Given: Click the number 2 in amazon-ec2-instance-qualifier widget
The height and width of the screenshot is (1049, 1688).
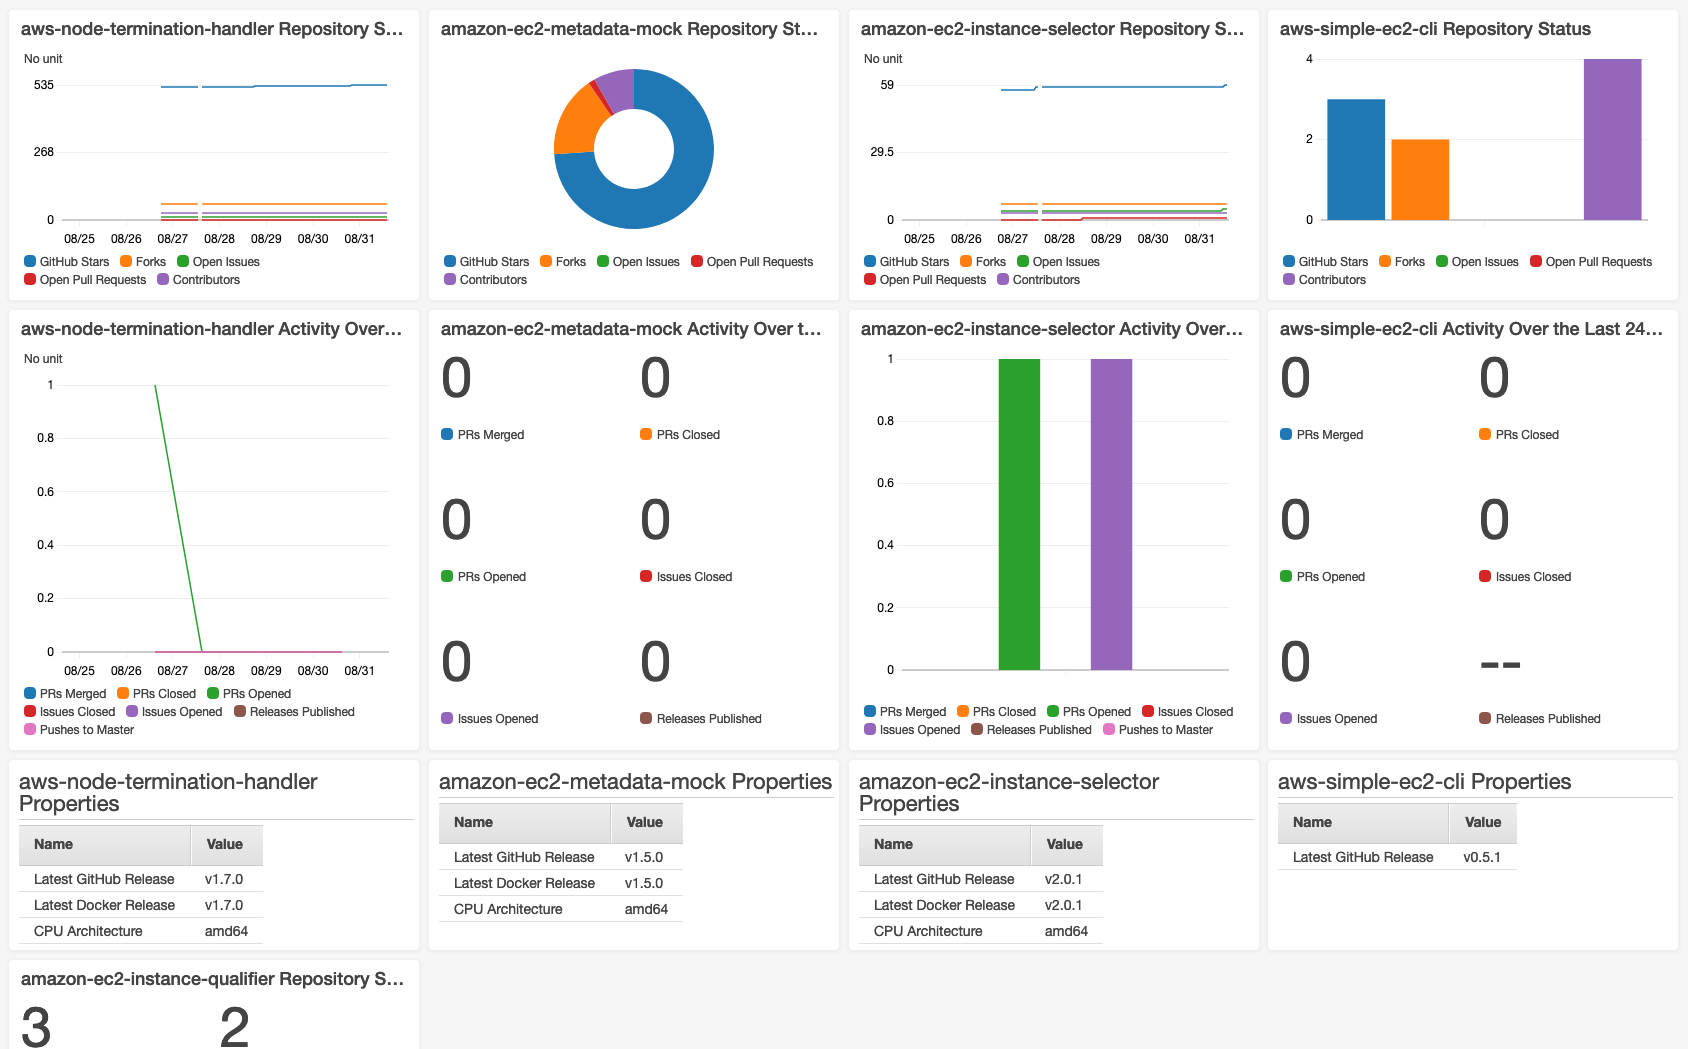Looking at the screenshot, I should coord(235,1027).
